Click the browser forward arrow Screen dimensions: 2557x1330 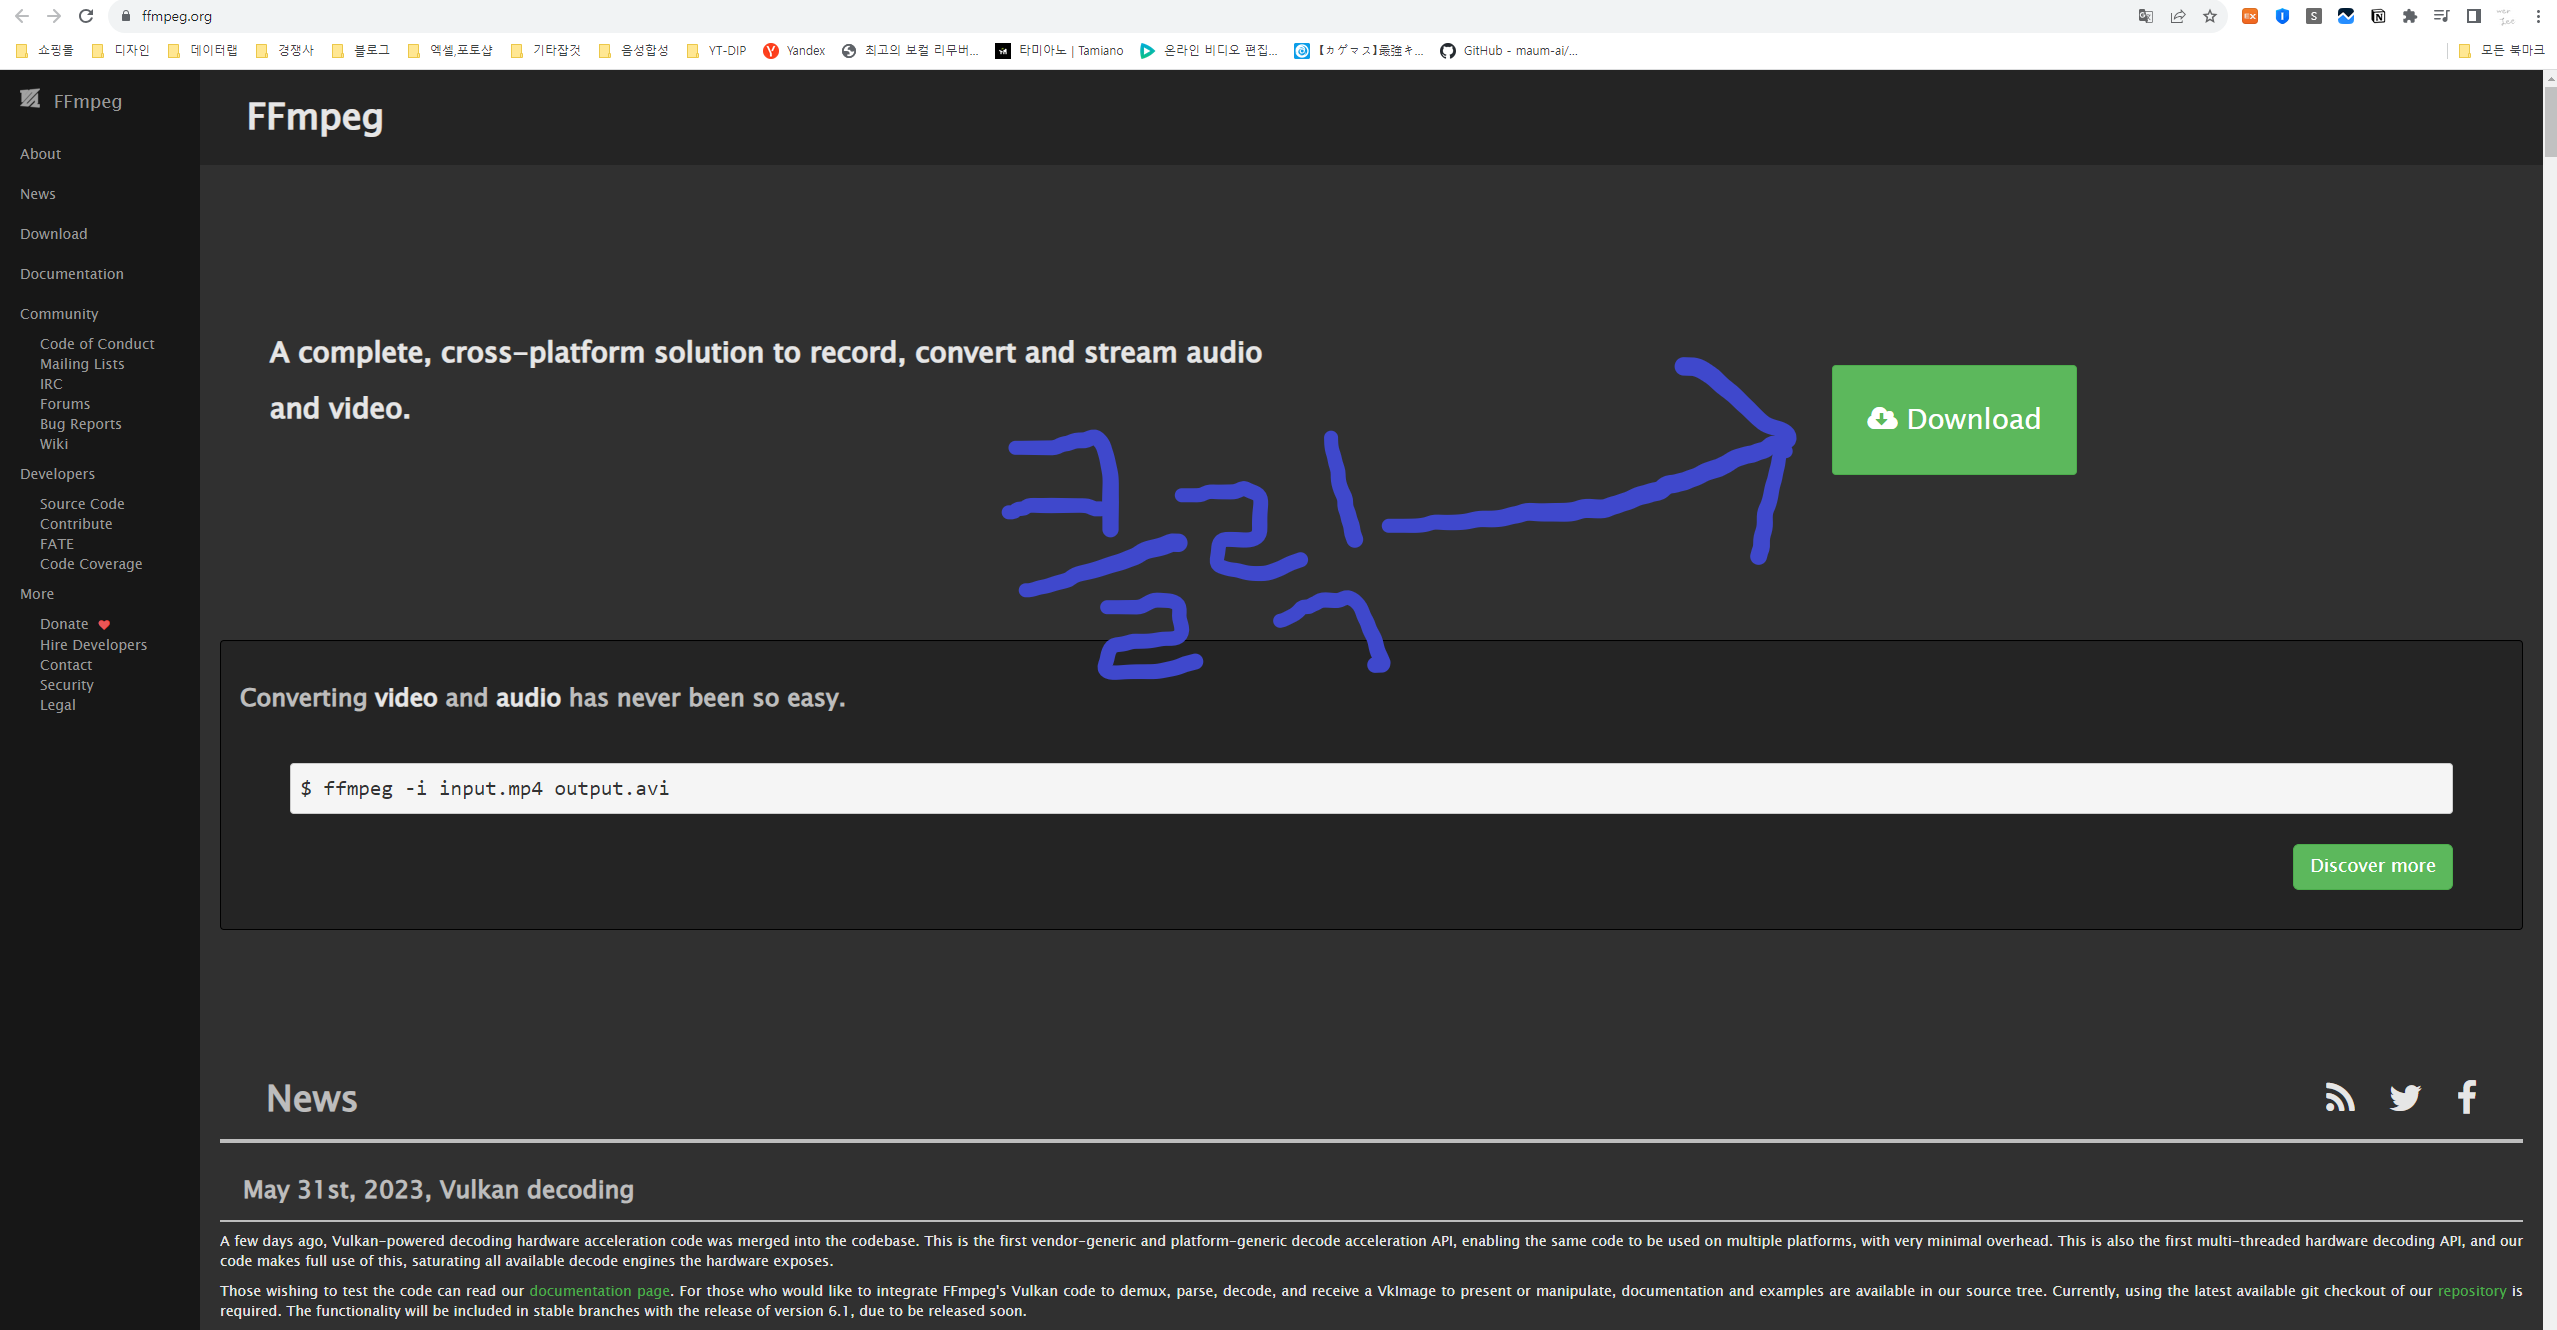coord(54,16)
